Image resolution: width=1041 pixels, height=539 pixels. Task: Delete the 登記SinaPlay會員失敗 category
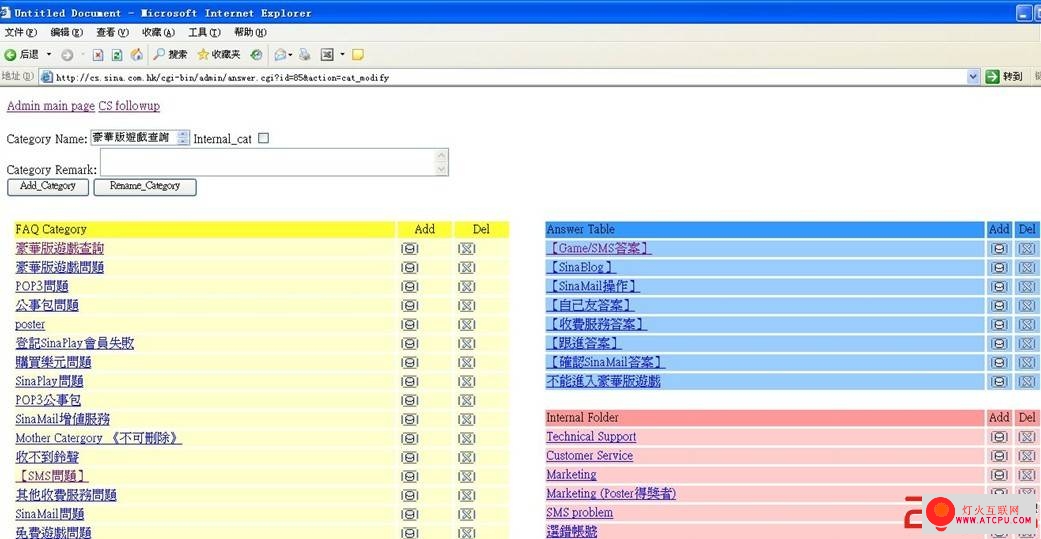pyautogui.click(x=467, y=343)
